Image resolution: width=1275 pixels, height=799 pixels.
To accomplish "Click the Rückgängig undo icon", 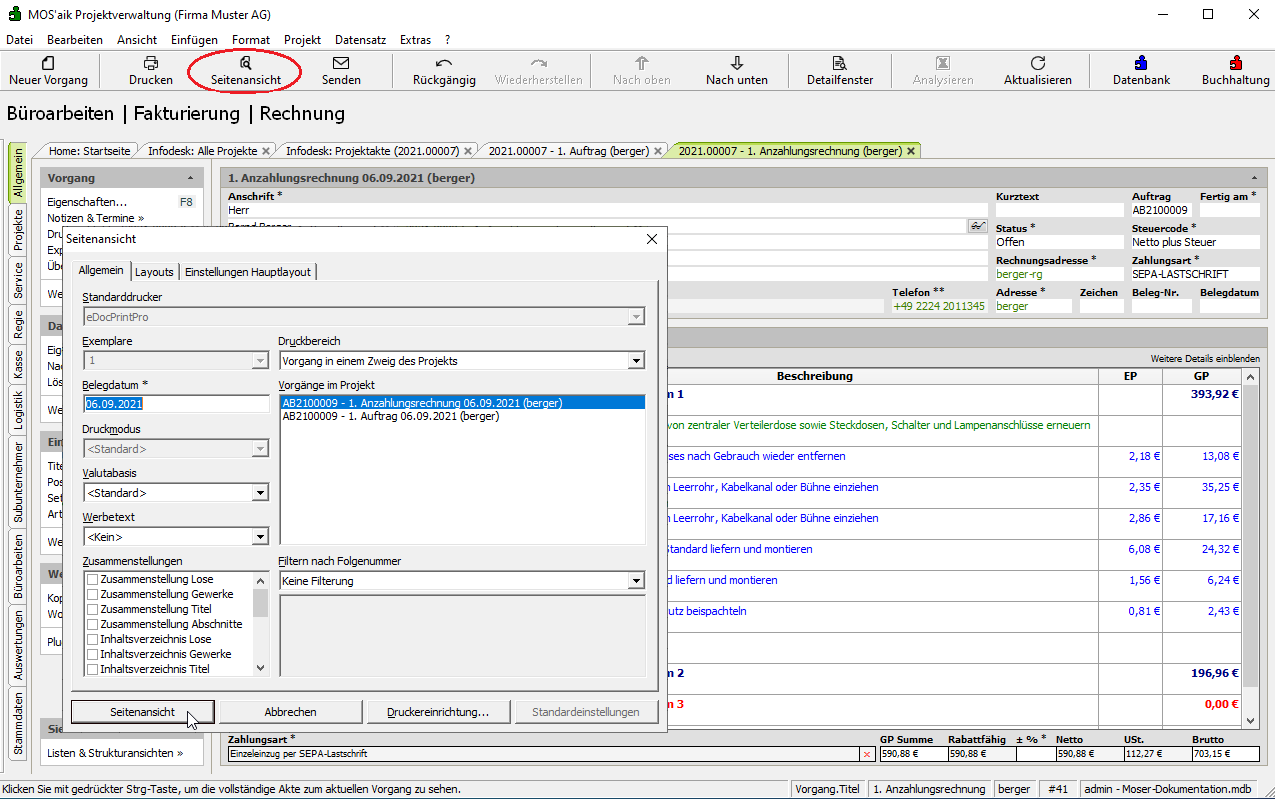I will point(444,63).
